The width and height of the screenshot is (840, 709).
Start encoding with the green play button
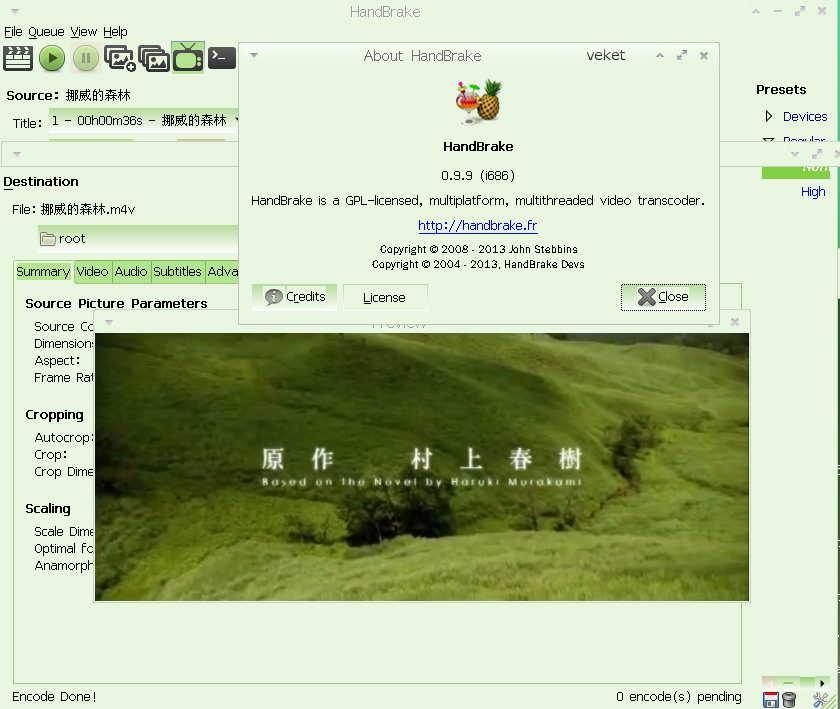pos(52,58)
